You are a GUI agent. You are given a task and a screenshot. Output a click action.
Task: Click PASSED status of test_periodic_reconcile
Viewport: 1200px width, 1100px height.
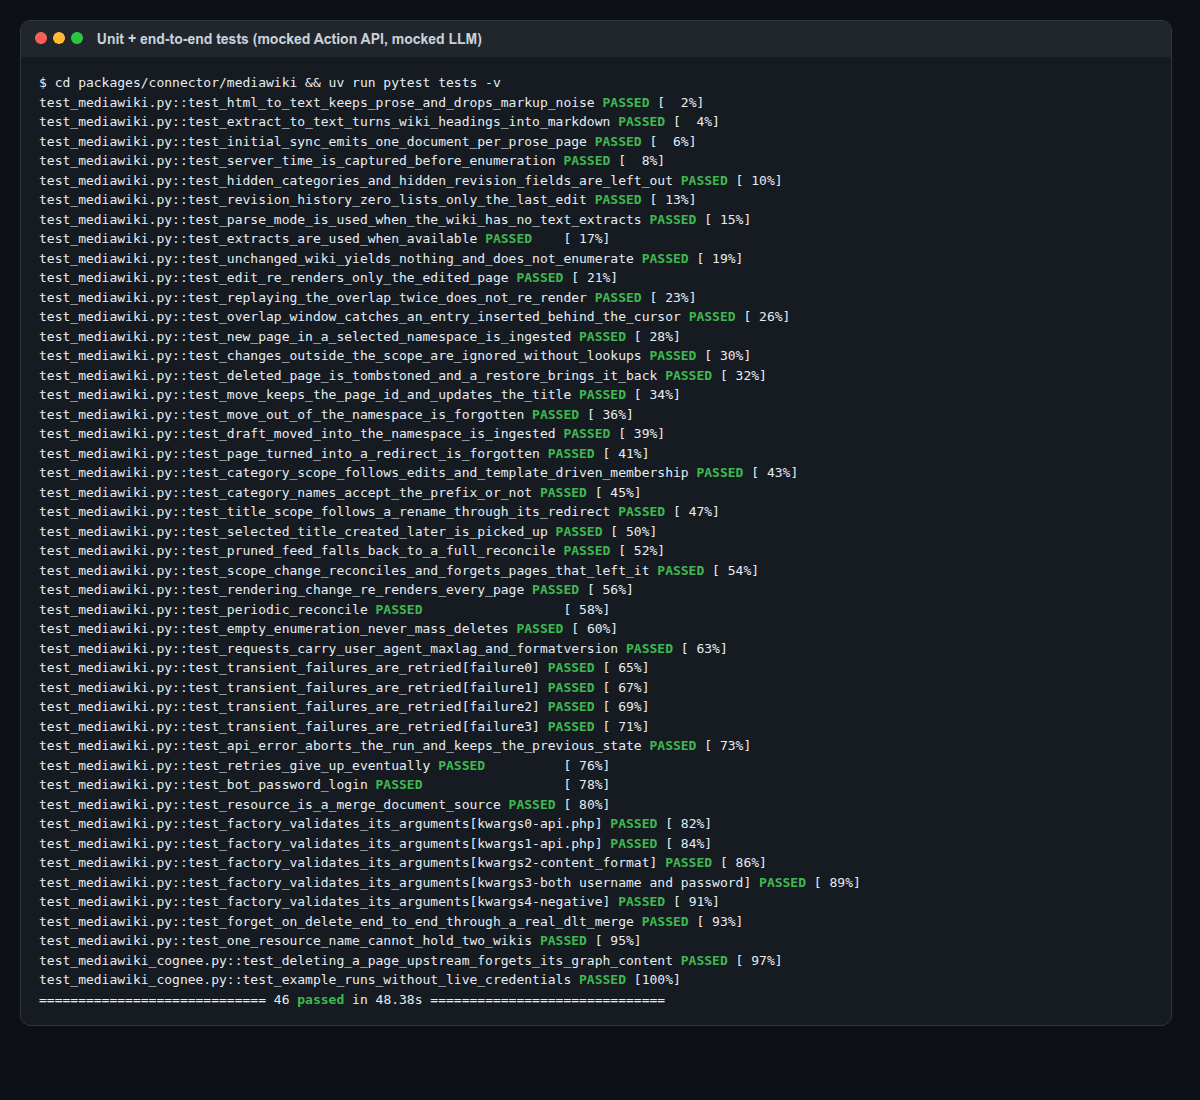[399, 610]
